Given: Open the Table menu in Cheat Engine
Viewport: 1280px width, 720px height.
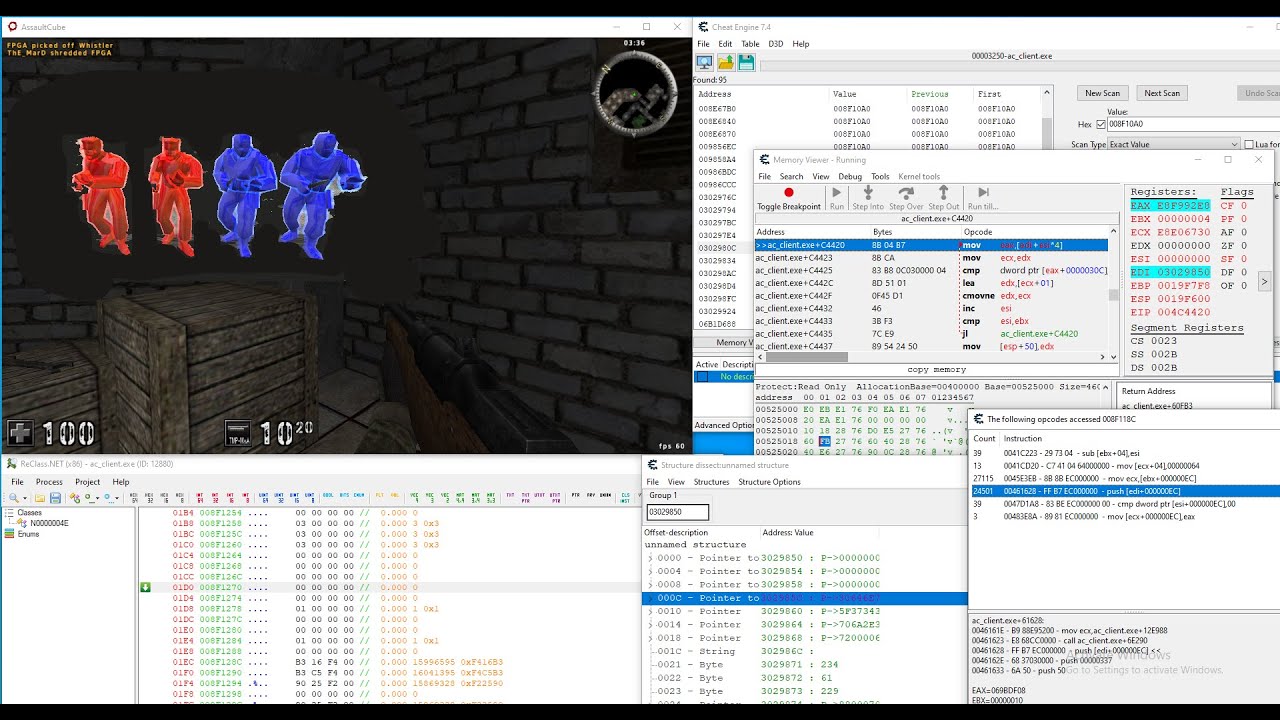Looking at the screenshot, I should [750, 44].
